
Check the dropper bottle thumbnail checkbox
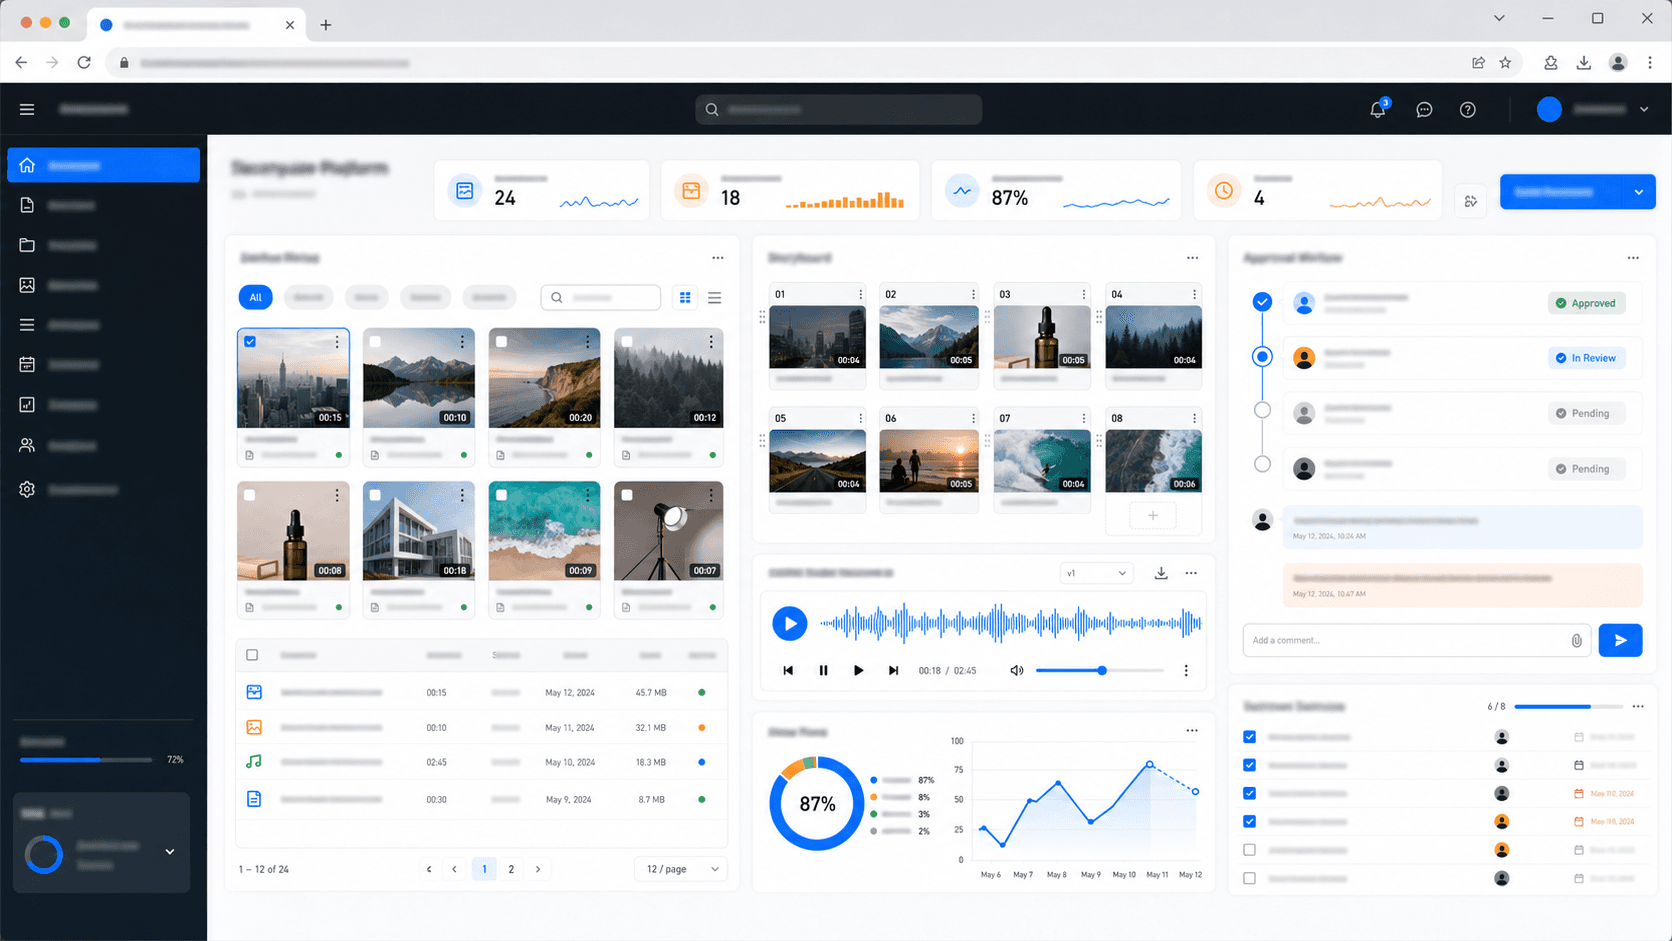[x=250, y=495]
